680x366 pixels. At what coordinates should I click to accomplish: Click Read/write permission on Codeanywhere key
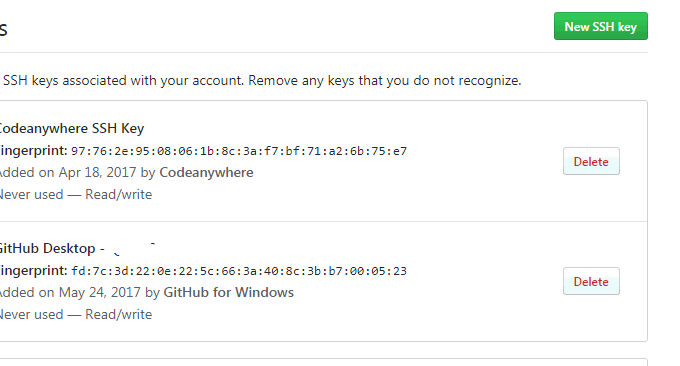tap(118, 195)
